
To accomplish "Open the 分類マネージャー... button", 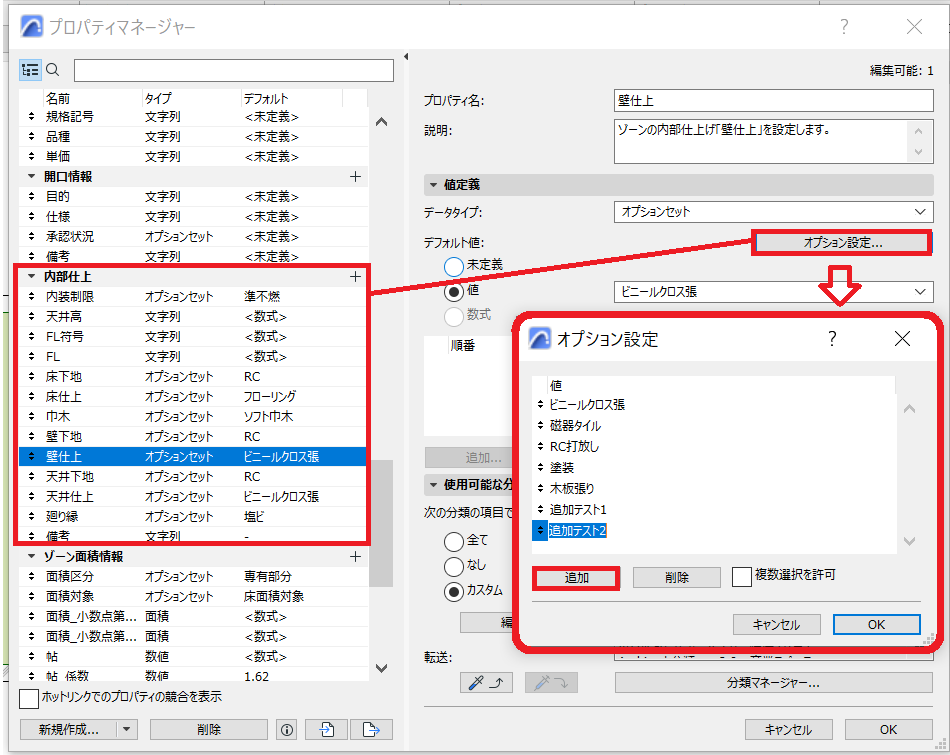I will pyautogui.click(x=773, y=683).
